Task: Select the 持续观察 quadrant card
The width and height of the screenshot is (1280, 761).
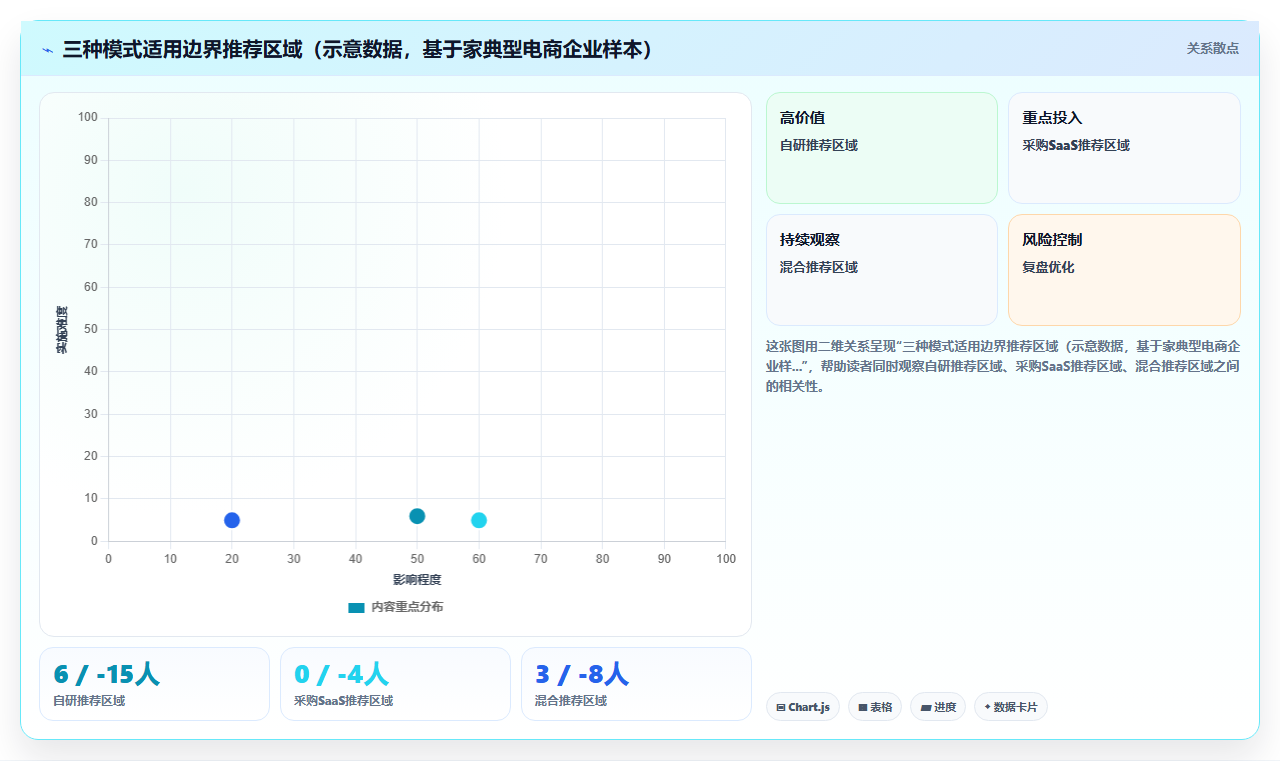Action: [882, 270]
